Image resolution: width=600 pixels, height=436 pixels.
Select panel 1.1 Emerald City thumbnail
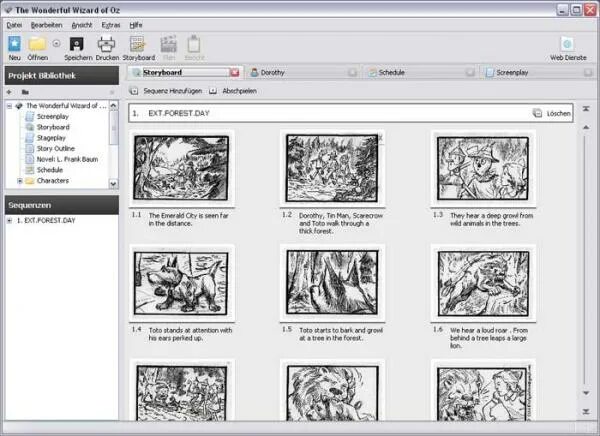pos(181,168)
